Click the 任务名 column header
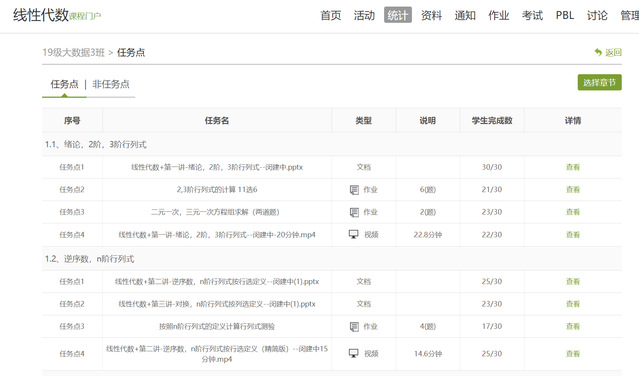 [x=217, y=121]
